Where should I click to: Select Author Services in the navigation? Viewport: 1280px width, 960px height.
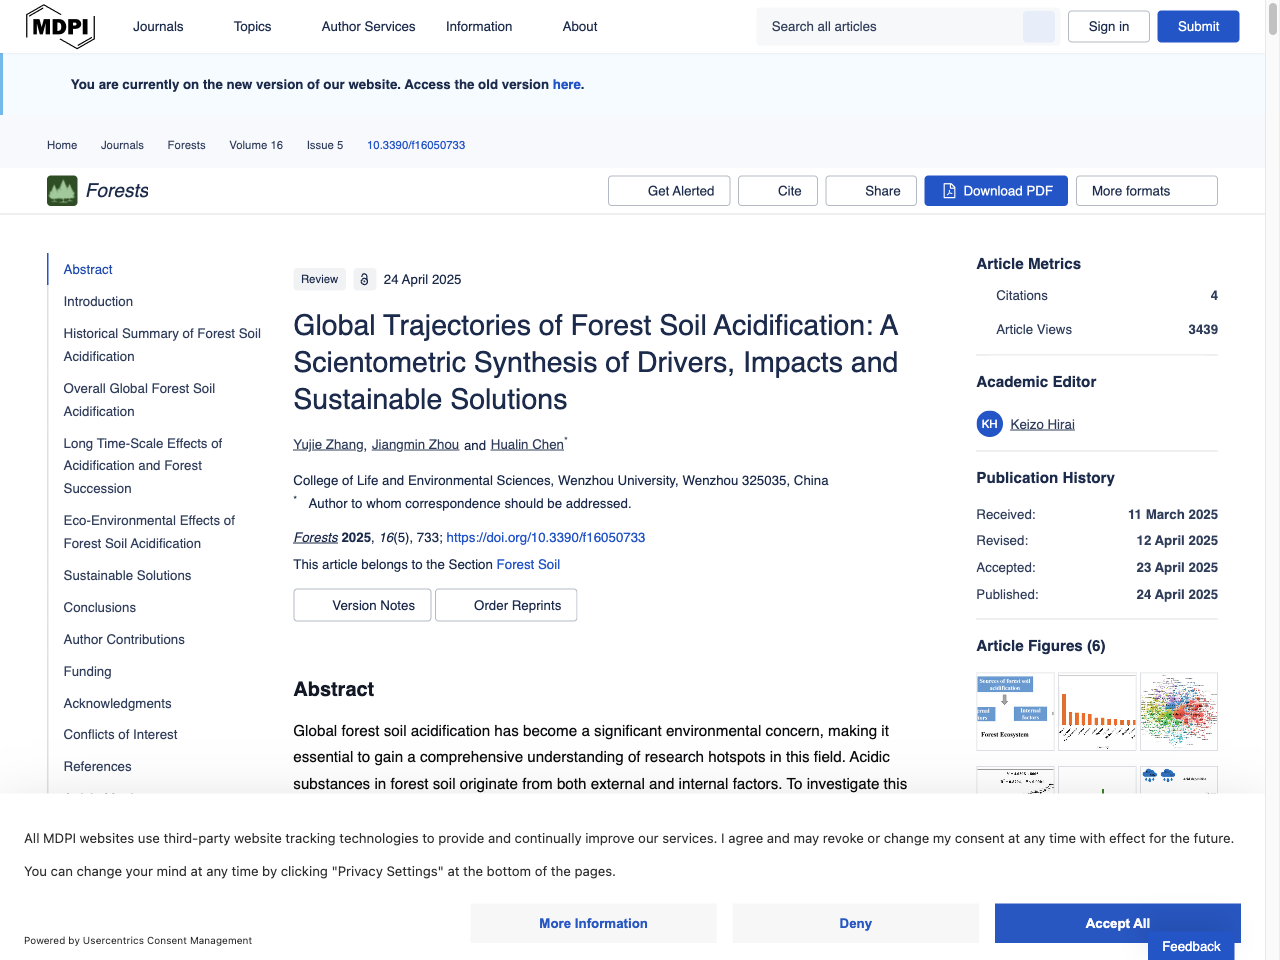click(x=368, y=27)
